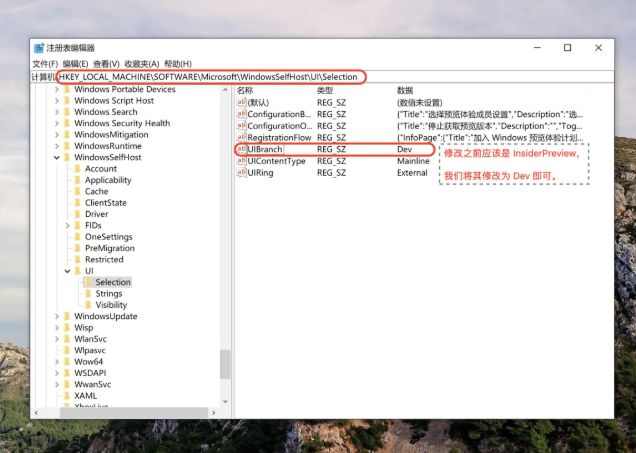Select the Wlpasvc key in tree
Viewport: 636px width, 453px height.
[x=90, y=350]
